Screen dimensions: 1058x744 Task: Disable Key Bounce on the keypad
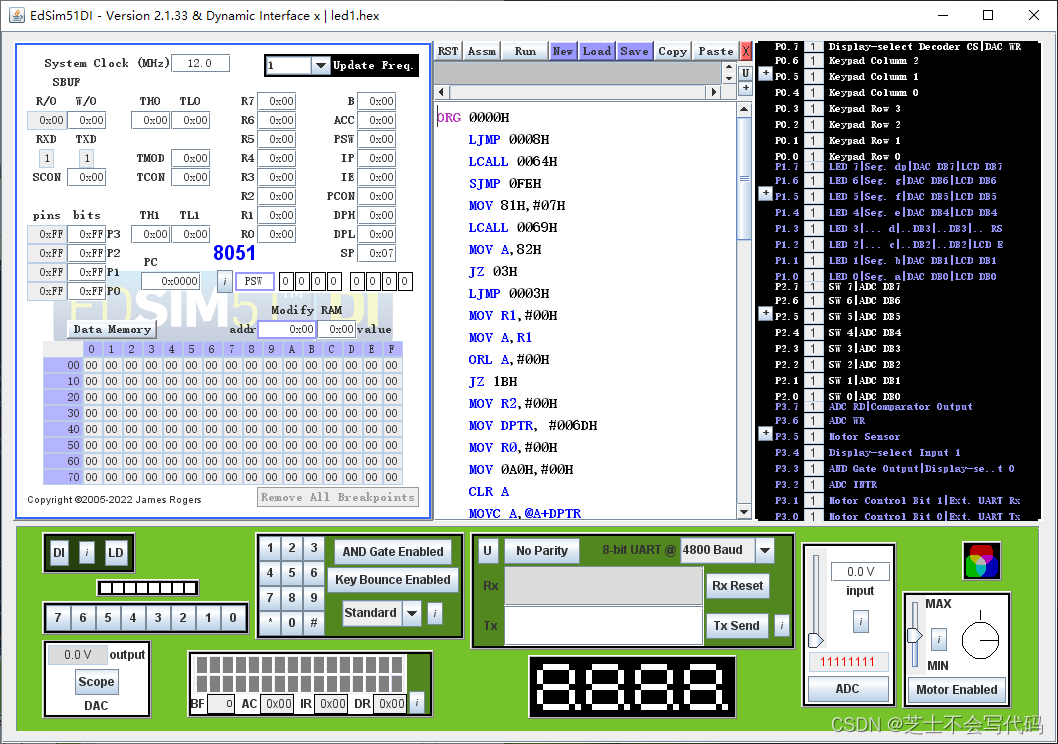click(393, 580)
